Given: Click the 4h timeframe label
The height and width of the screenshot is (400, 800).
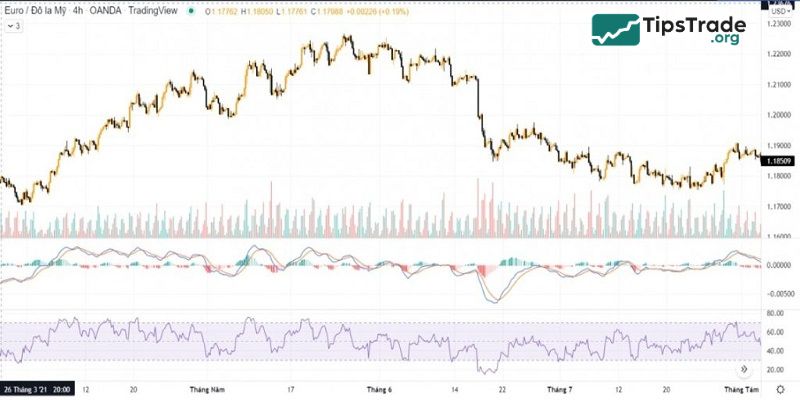Looking at the screenshot, I should (x=79, y=11).
